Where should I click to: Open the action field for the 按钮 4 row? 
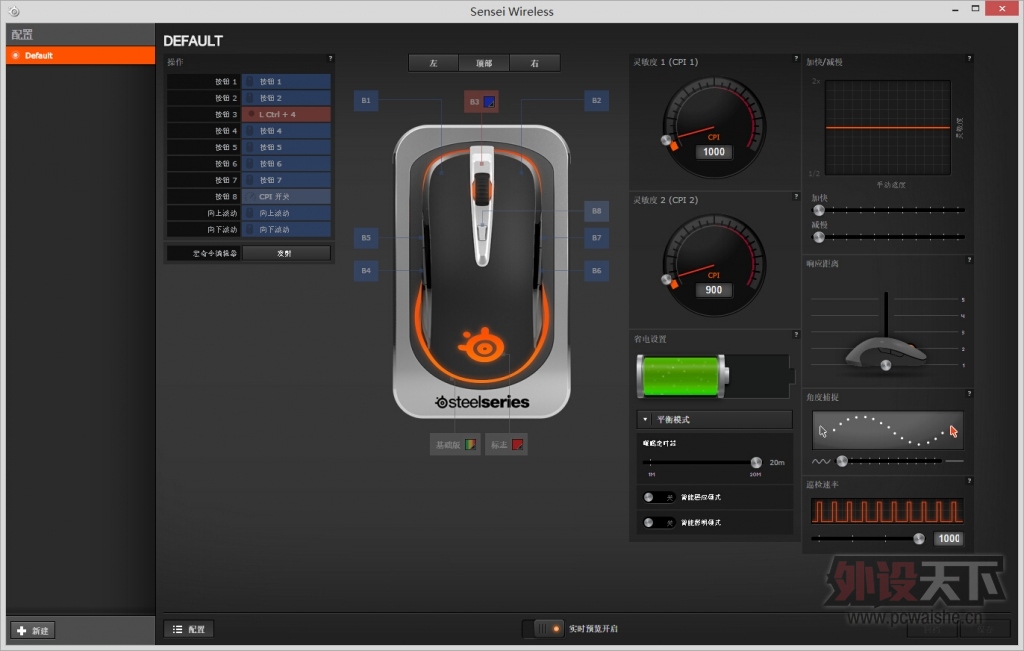(x=286, y=131)
